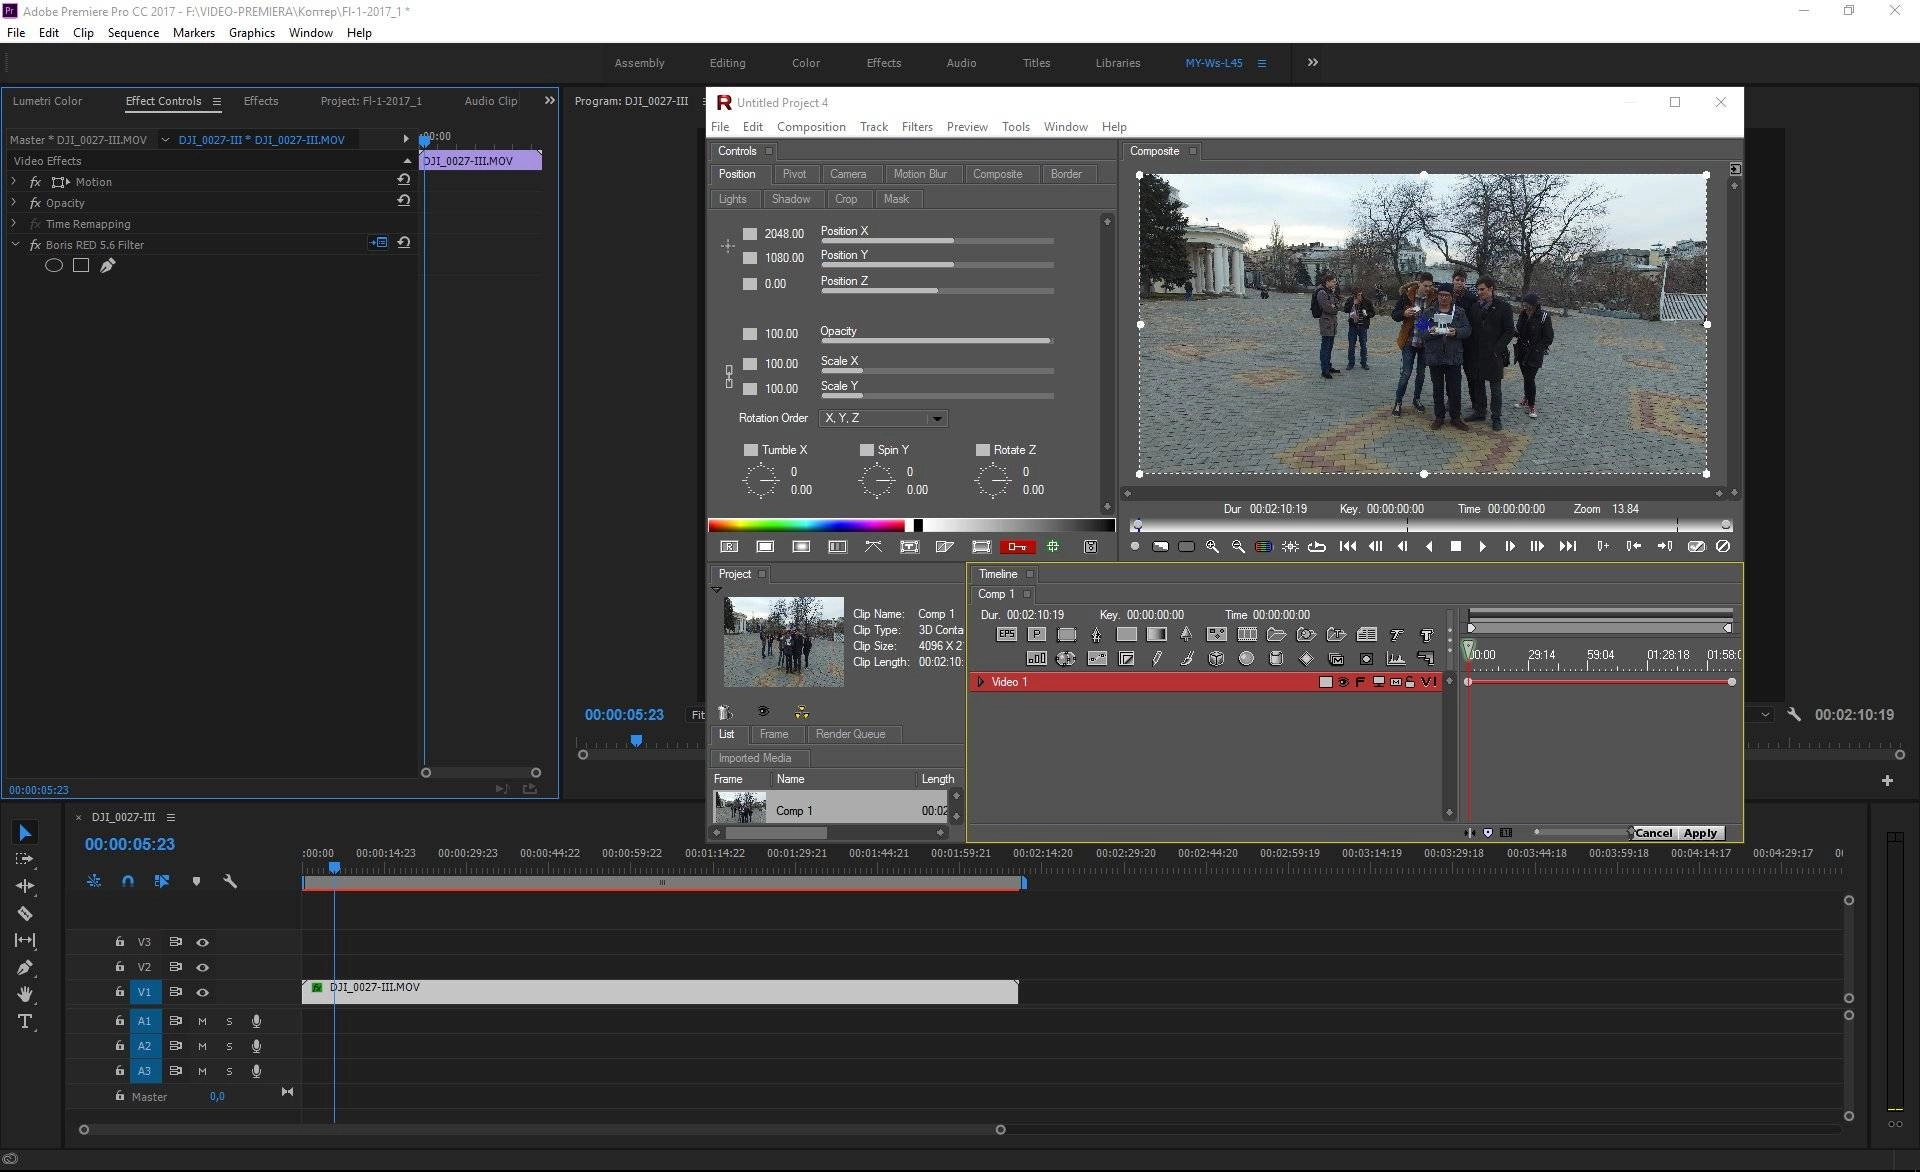Open Boris RED filter setup button
Viewport: 1920px width, 1172px height.
[378, 243]
